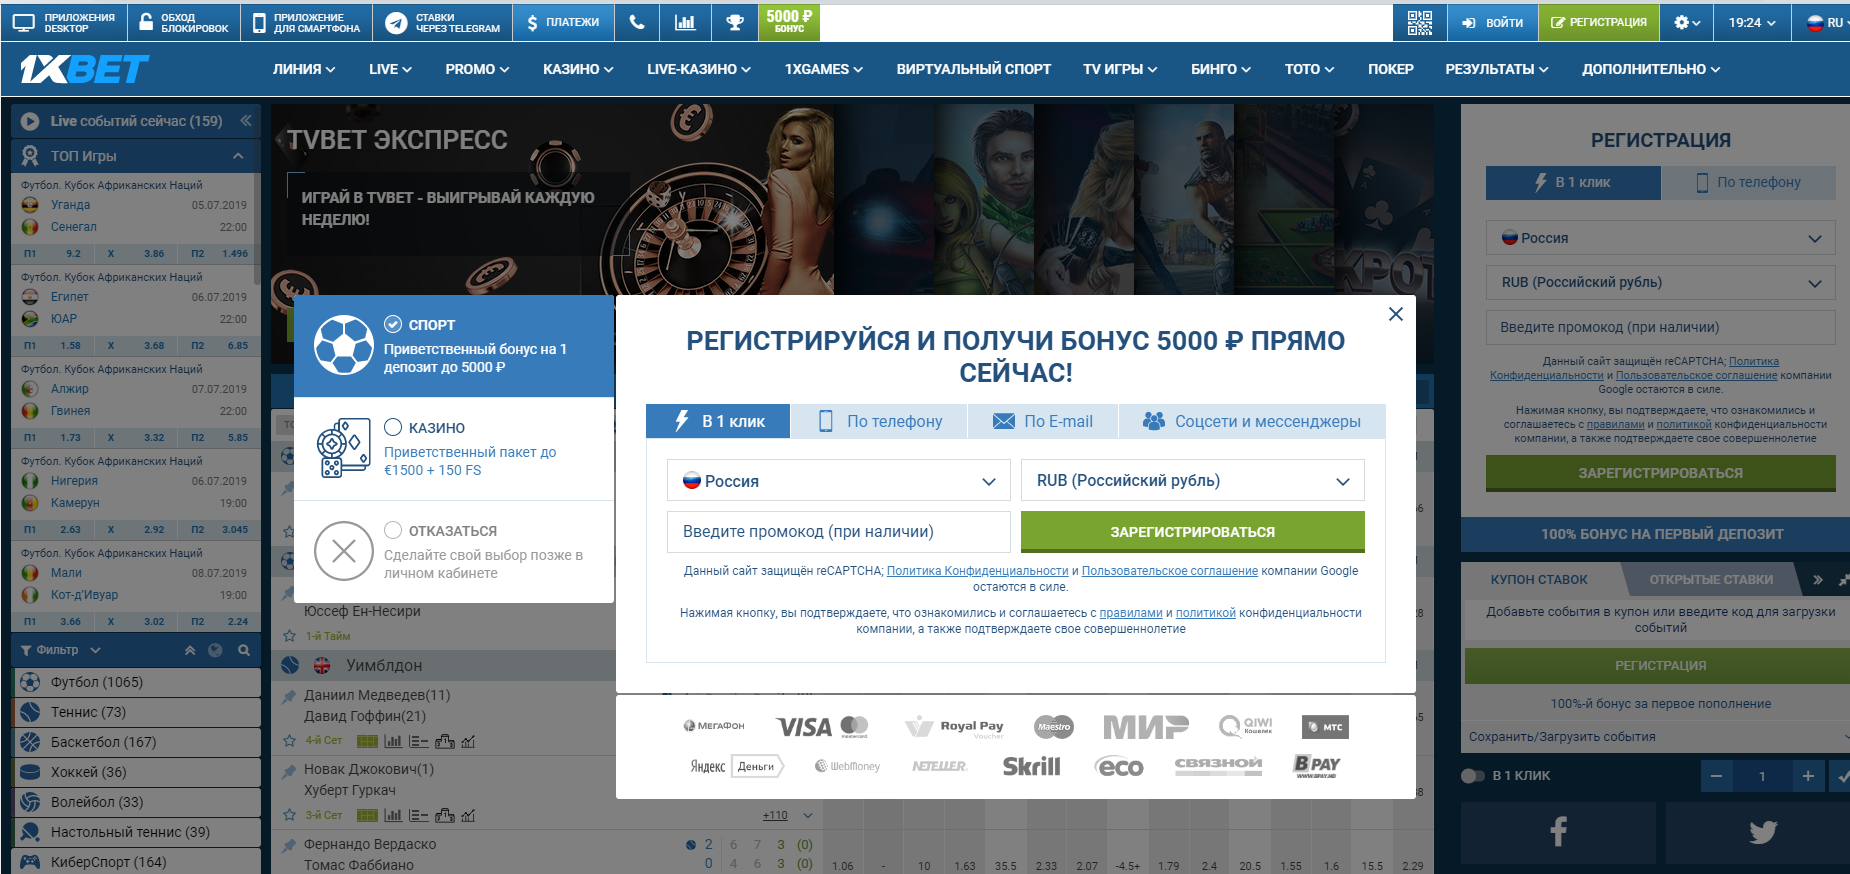This screenshot has width=1850, height=874.
Task: Open the statistics chart icon in top bar
Action: 685,22
